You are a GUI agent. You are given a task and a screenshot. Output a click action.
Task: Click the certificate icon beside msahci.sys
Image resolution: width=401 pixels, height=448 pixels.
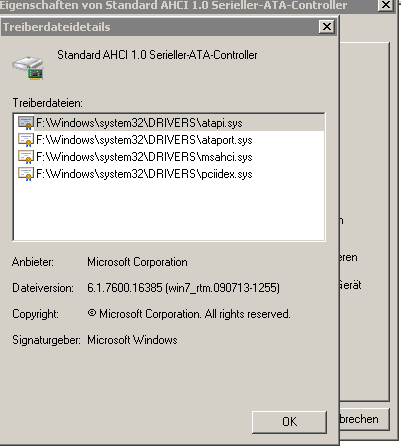[x=26, y=157]
